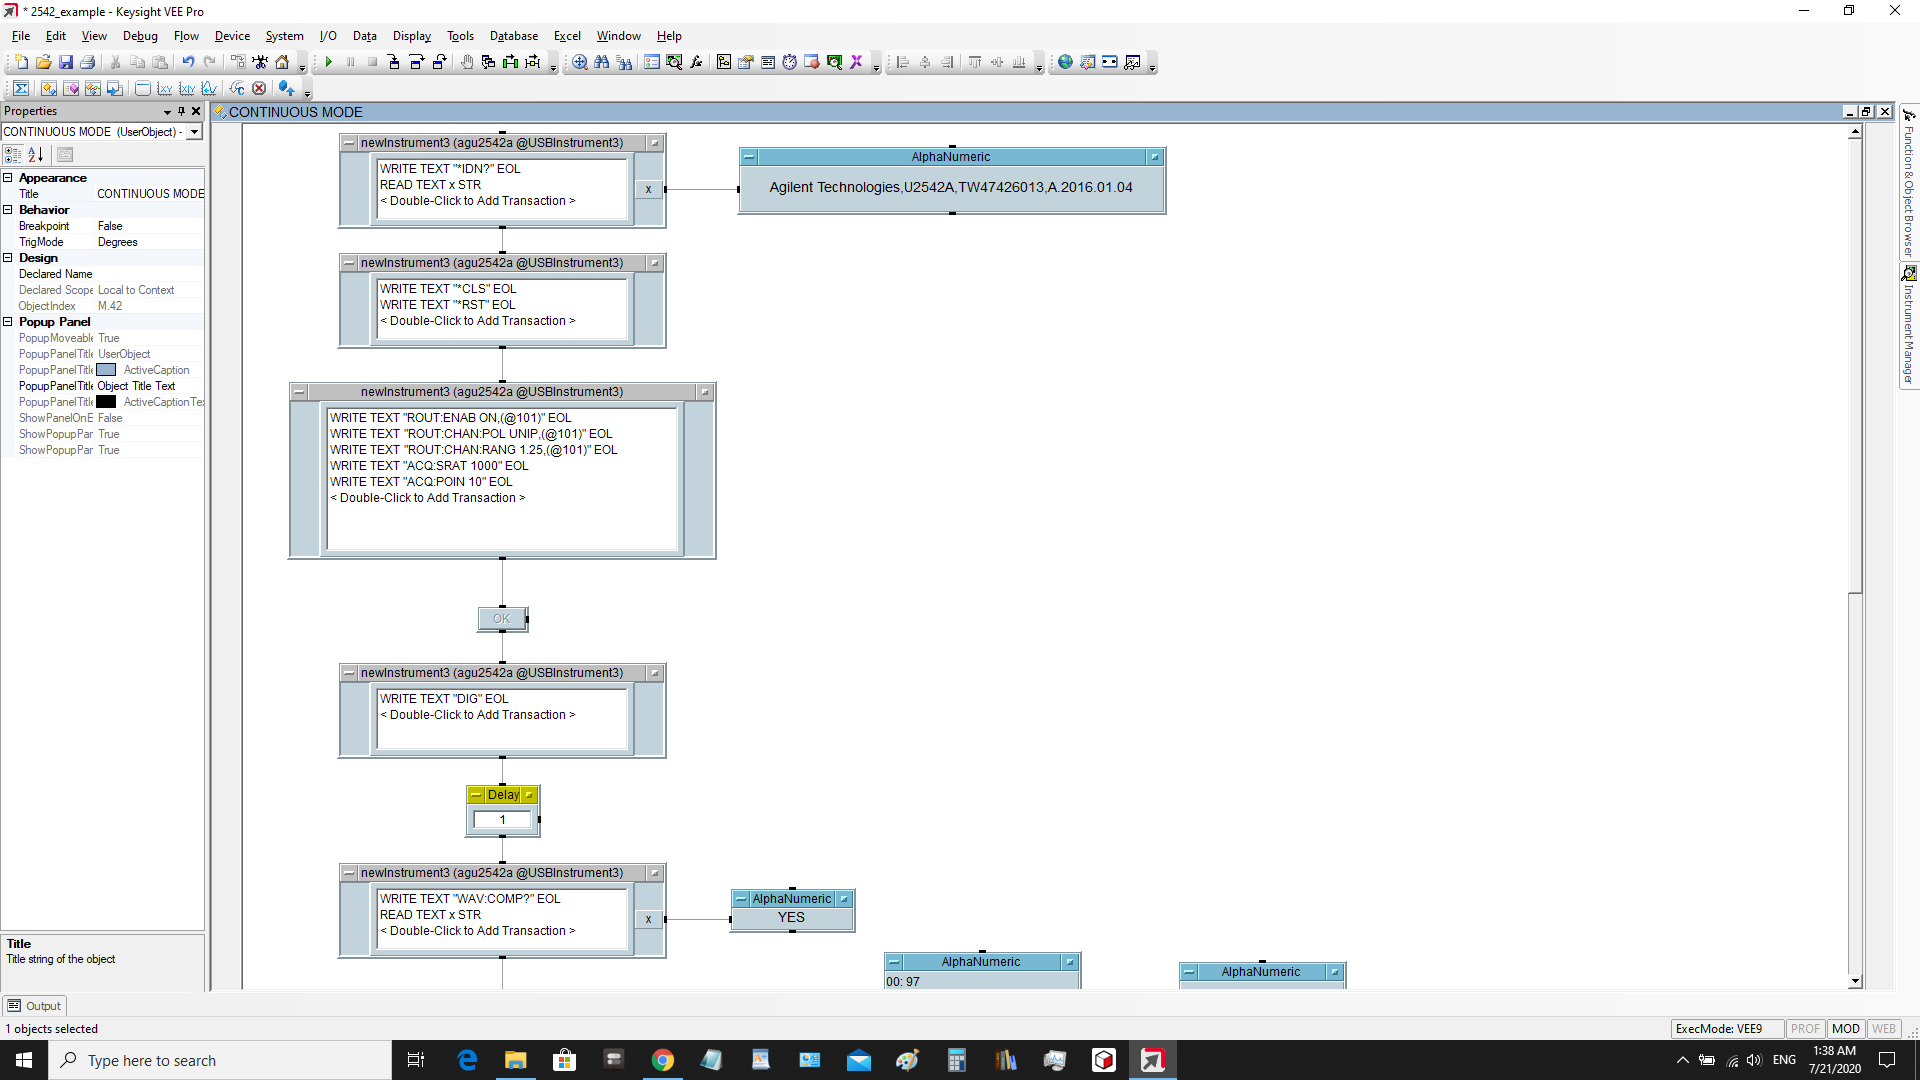This screenshot has height=1080, width=1920.
Task: Click the Run program play icon
Action: click(x=328, y=62)
